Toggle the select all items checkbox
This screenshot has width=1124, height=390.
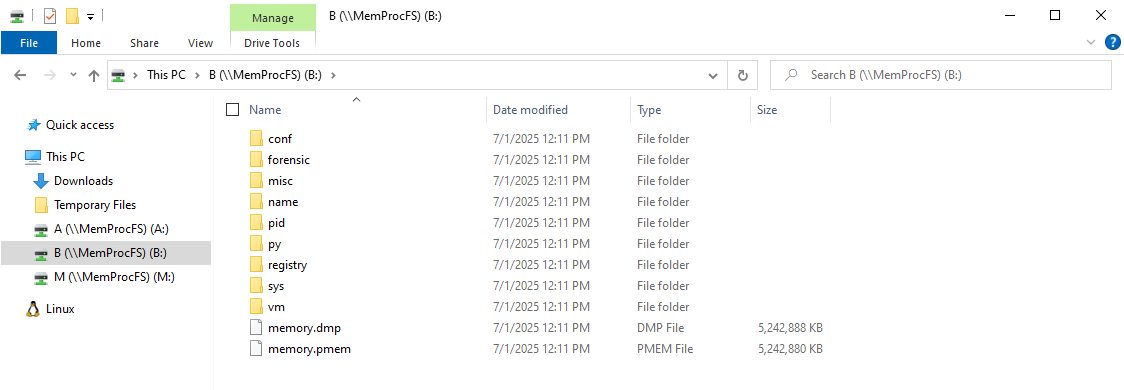pyautogui.click(x=232, y=110)
